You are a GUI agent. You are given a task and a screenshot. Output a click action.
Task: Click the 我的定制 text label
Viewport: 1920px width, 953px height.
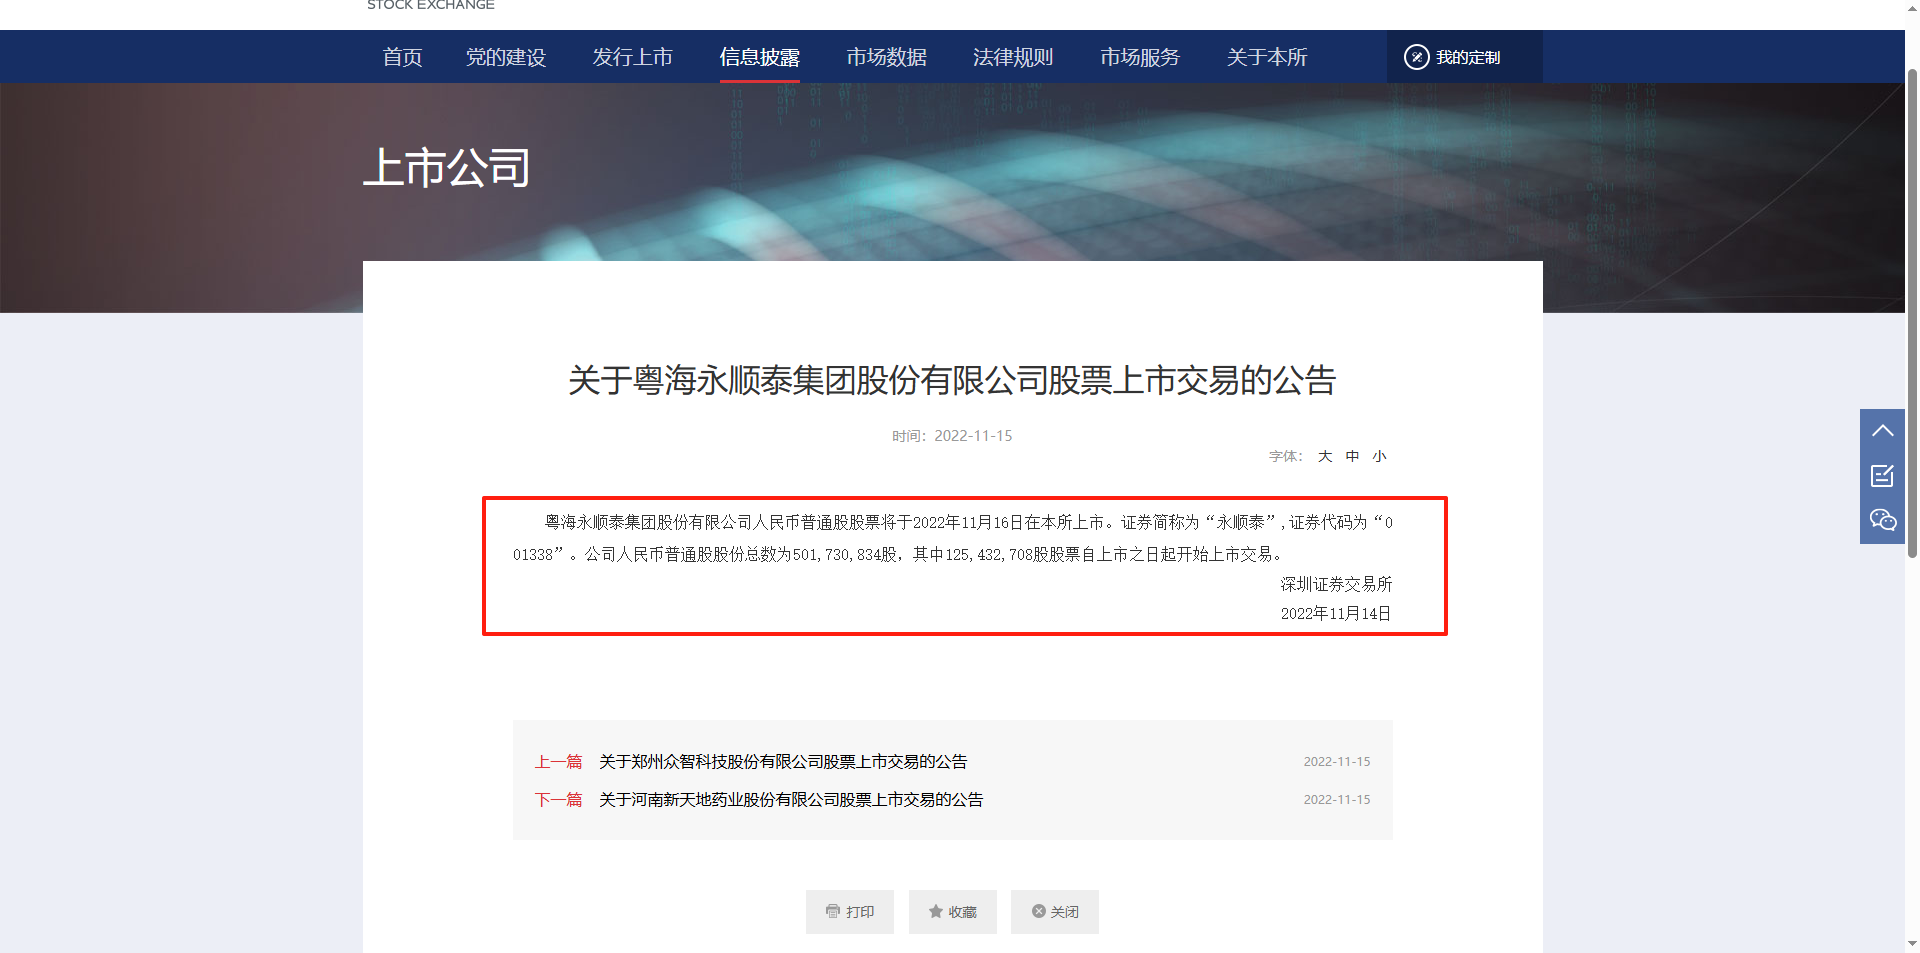1468,57
